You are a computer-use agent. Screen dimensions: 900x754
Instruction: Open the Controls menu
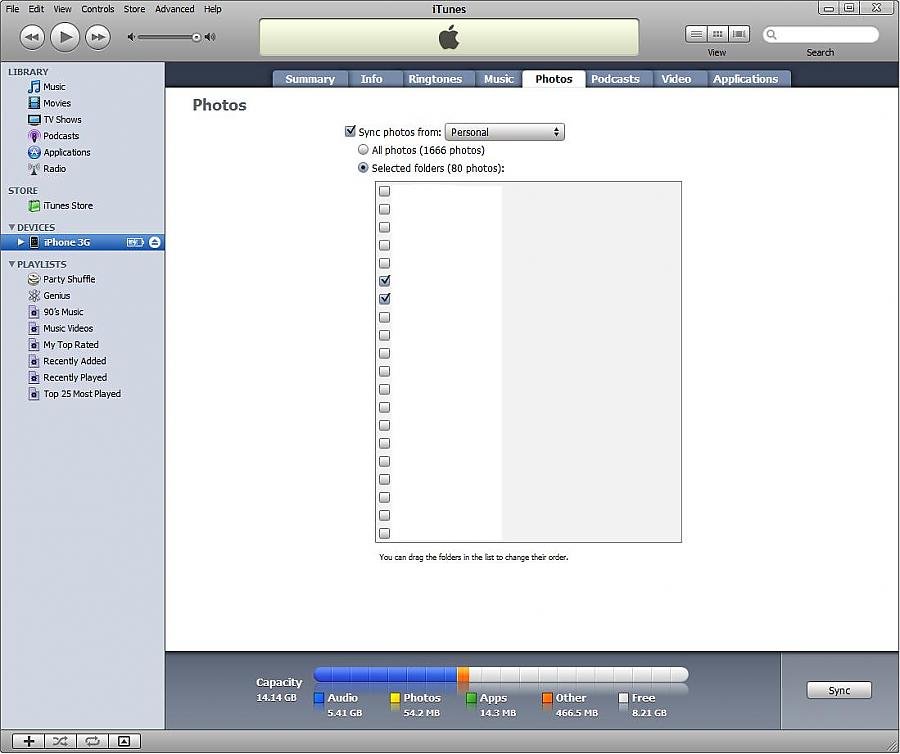coord(98,9)
